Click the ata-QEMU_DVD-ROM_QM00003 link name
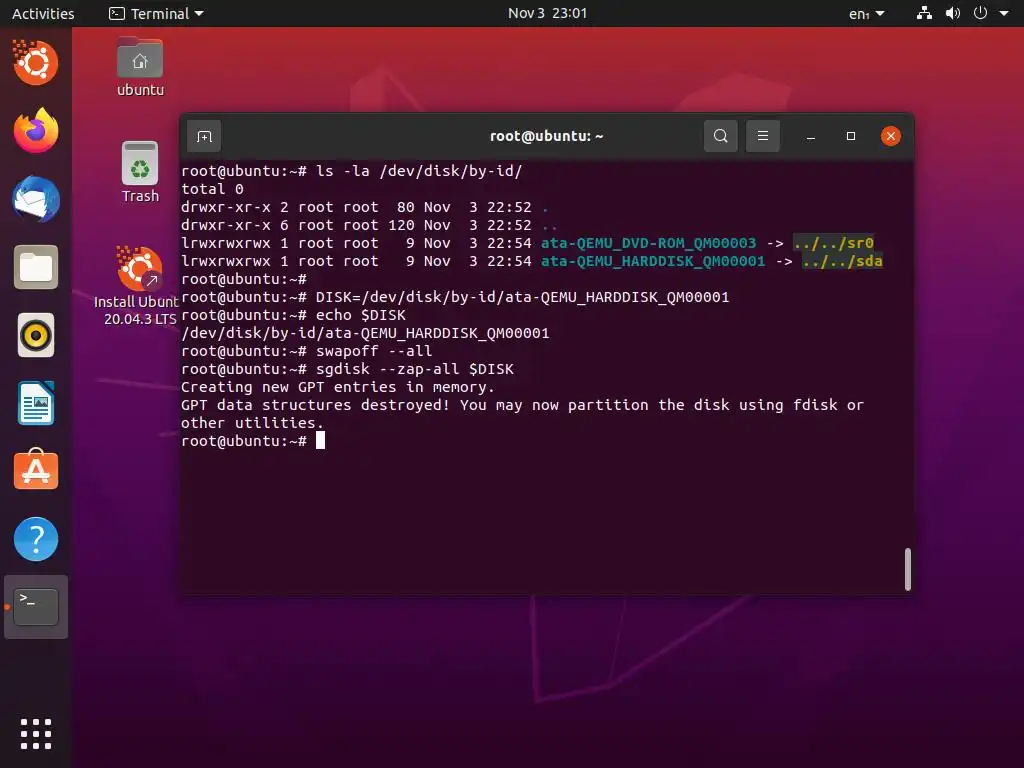1024x768 pixels. (x=648, y=243)
